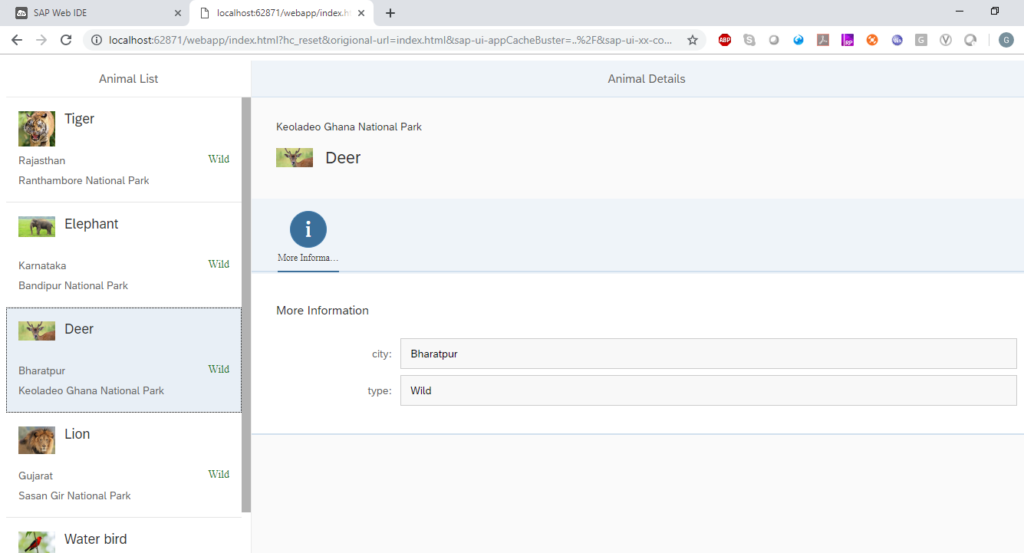Click the Karnataka text under Elephant

click(x=42, y=266)
